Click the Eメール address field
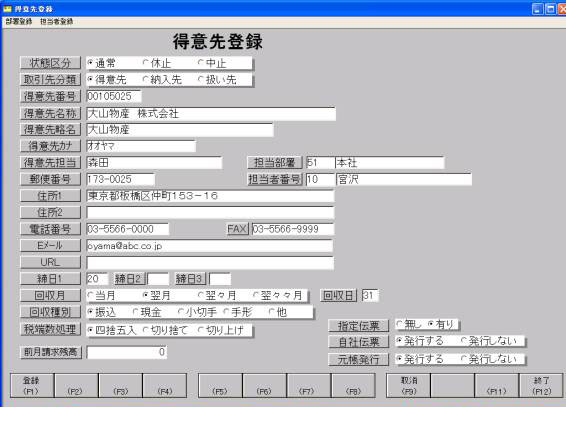 click(210, 246)
